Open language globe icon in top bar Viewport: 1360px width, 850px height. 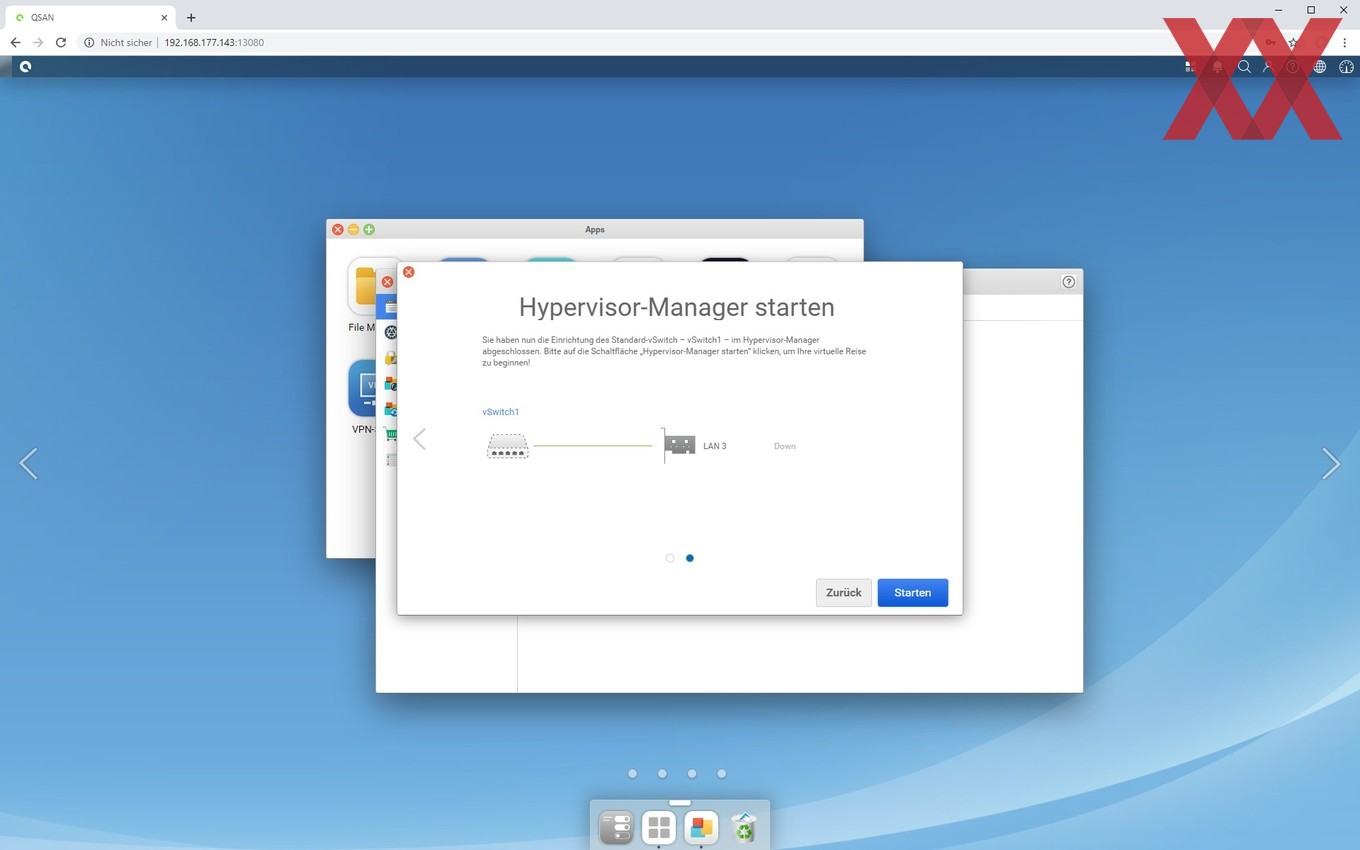1320,67
